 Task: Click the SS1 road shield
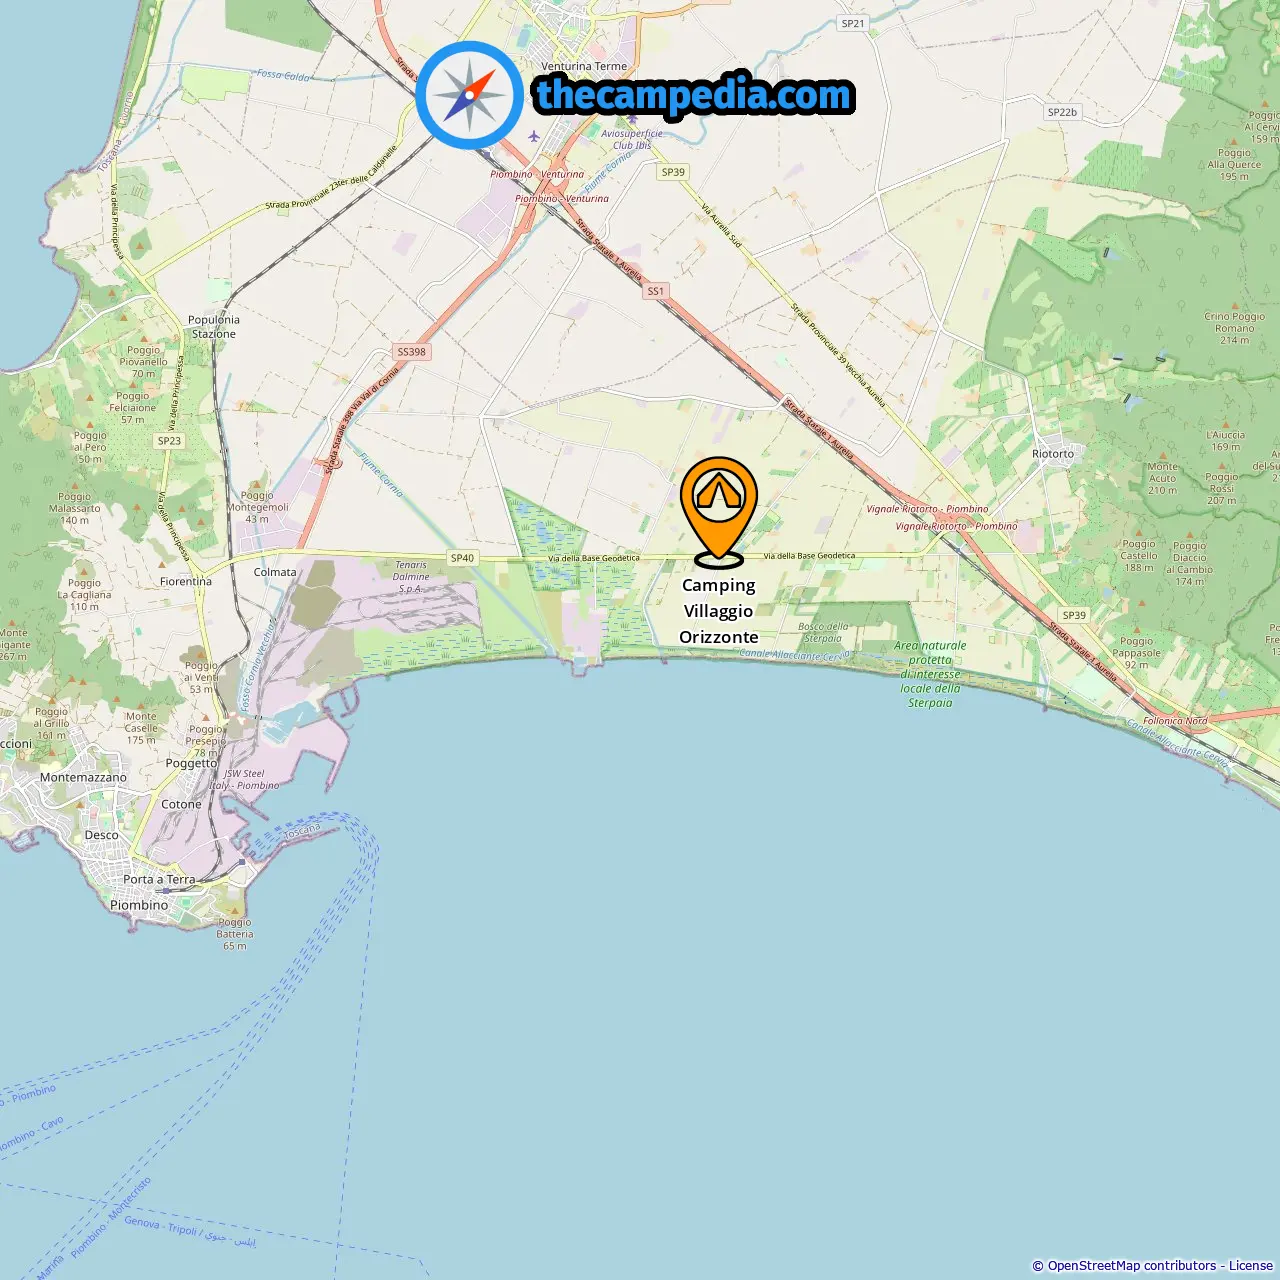[655, 291]
